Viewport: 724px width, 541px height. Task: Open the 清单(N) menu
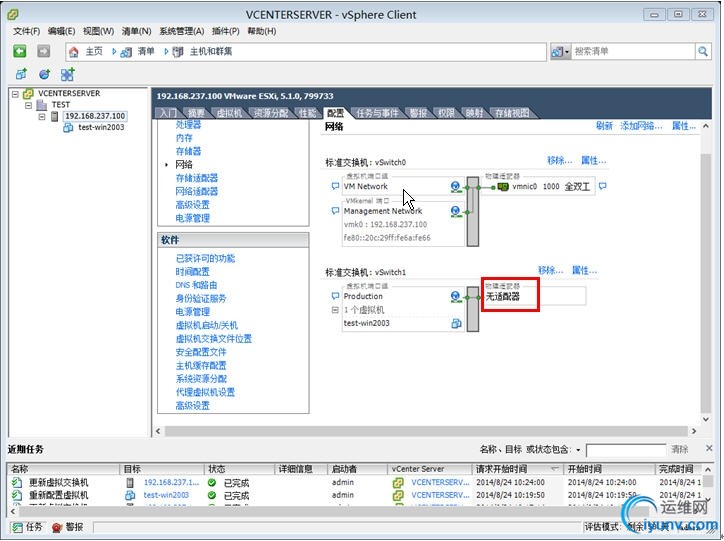pos(136,31)
